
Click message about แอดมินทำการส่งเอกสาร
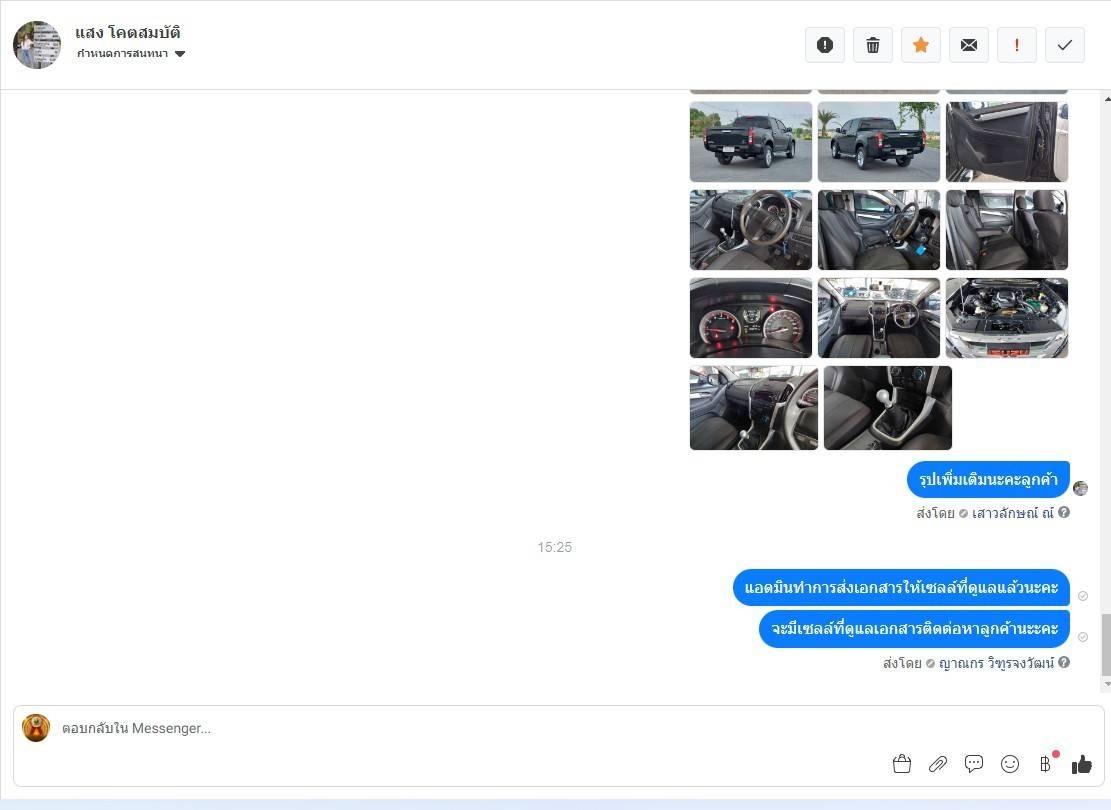pyautogui.click(x=901, y=587)
